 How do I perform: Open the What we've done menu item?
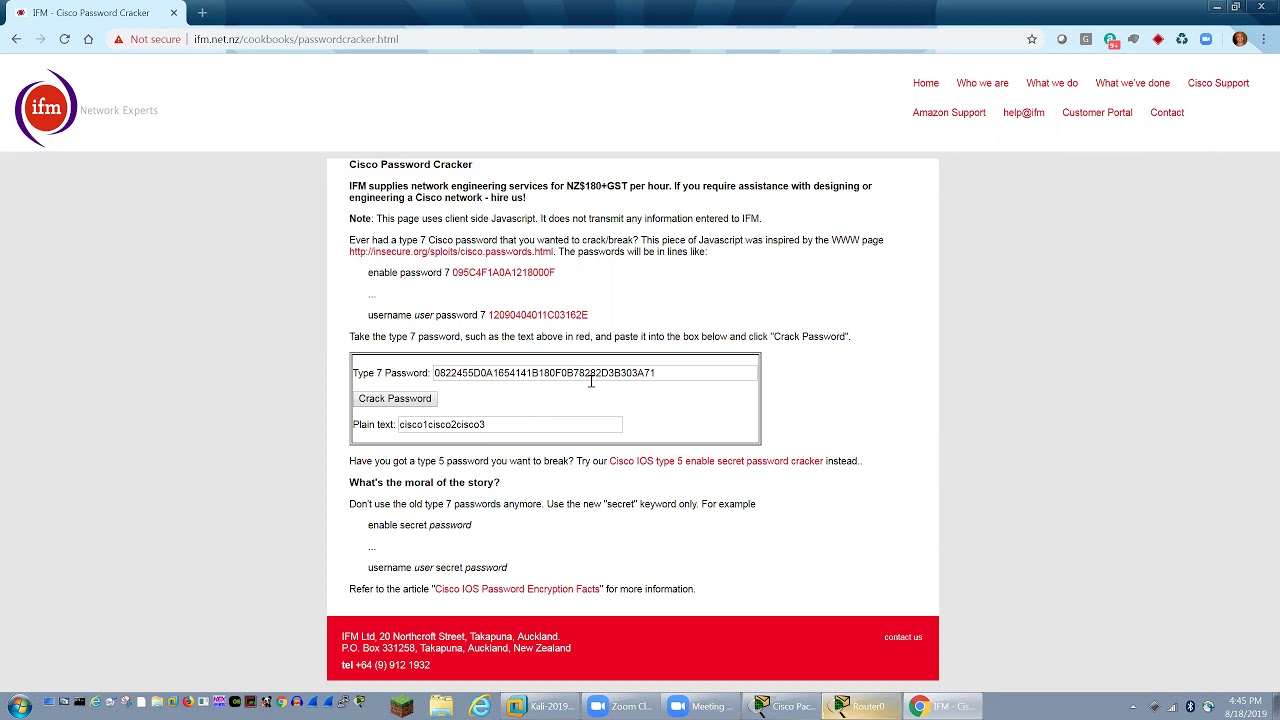pyautogui.click(x=1132, y=83)
